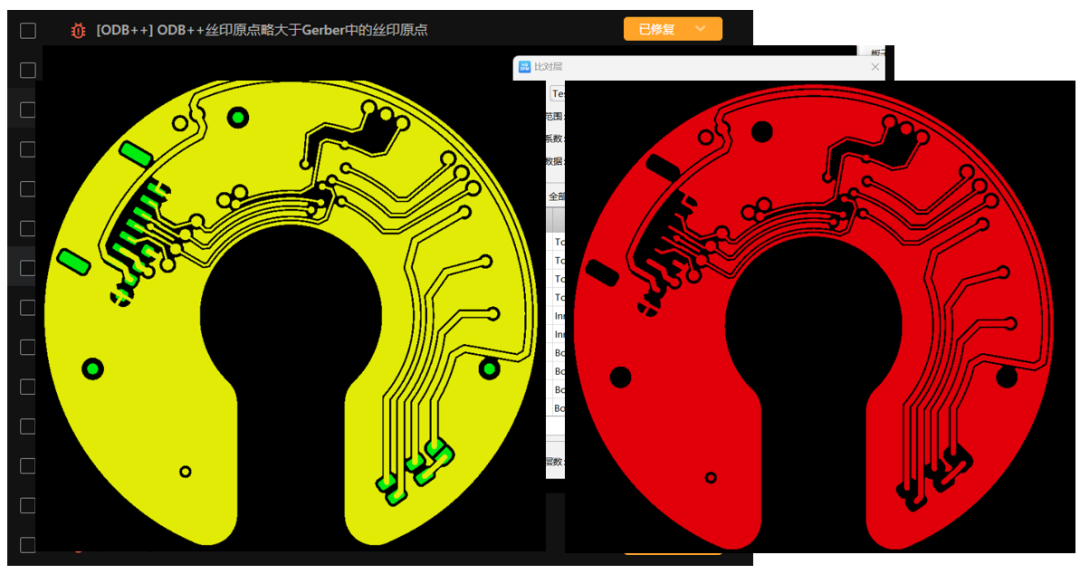Image resolution: width=1080 pixels, height=574 pixels.
Task: Close the 比对层 dialog
Action: [x=875, y=67]
